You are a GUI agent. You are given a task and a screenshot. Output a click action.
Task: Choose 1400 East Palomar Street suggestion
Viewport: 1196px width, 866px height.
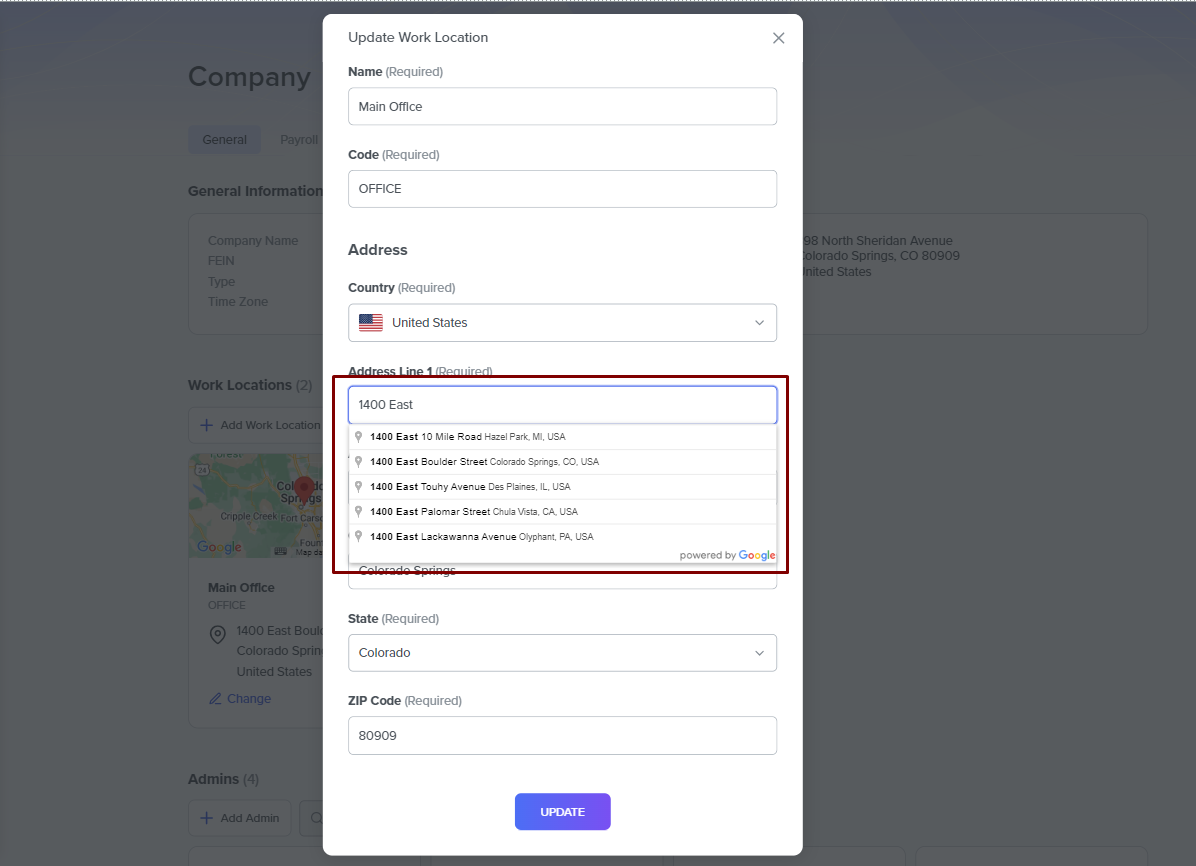(473, 512)
